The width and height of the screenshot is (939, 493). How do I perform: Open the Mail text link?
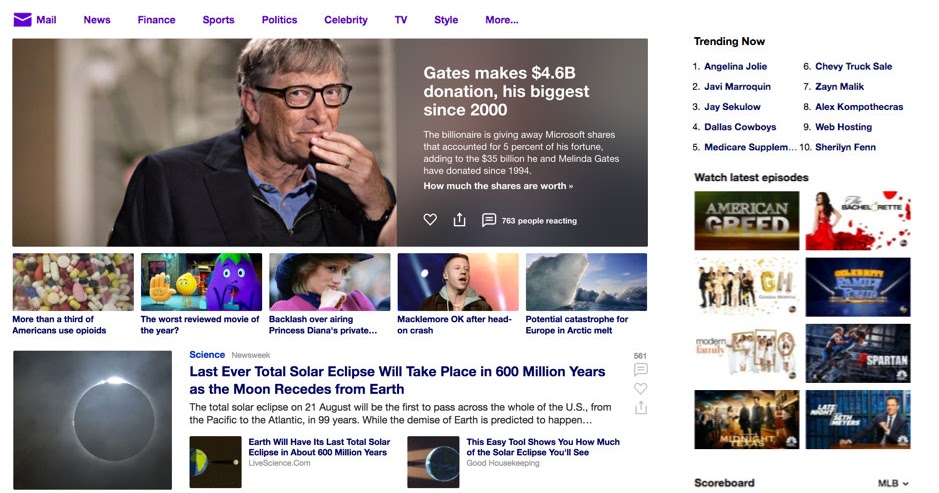46,20
